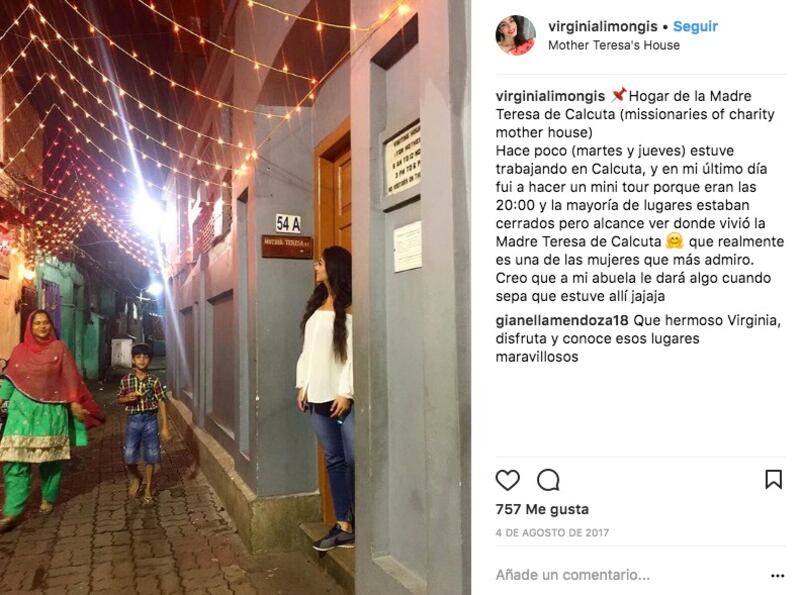Open Mother Teresa's House location link
Screen dimensions: 800x595
coord(614,45)
